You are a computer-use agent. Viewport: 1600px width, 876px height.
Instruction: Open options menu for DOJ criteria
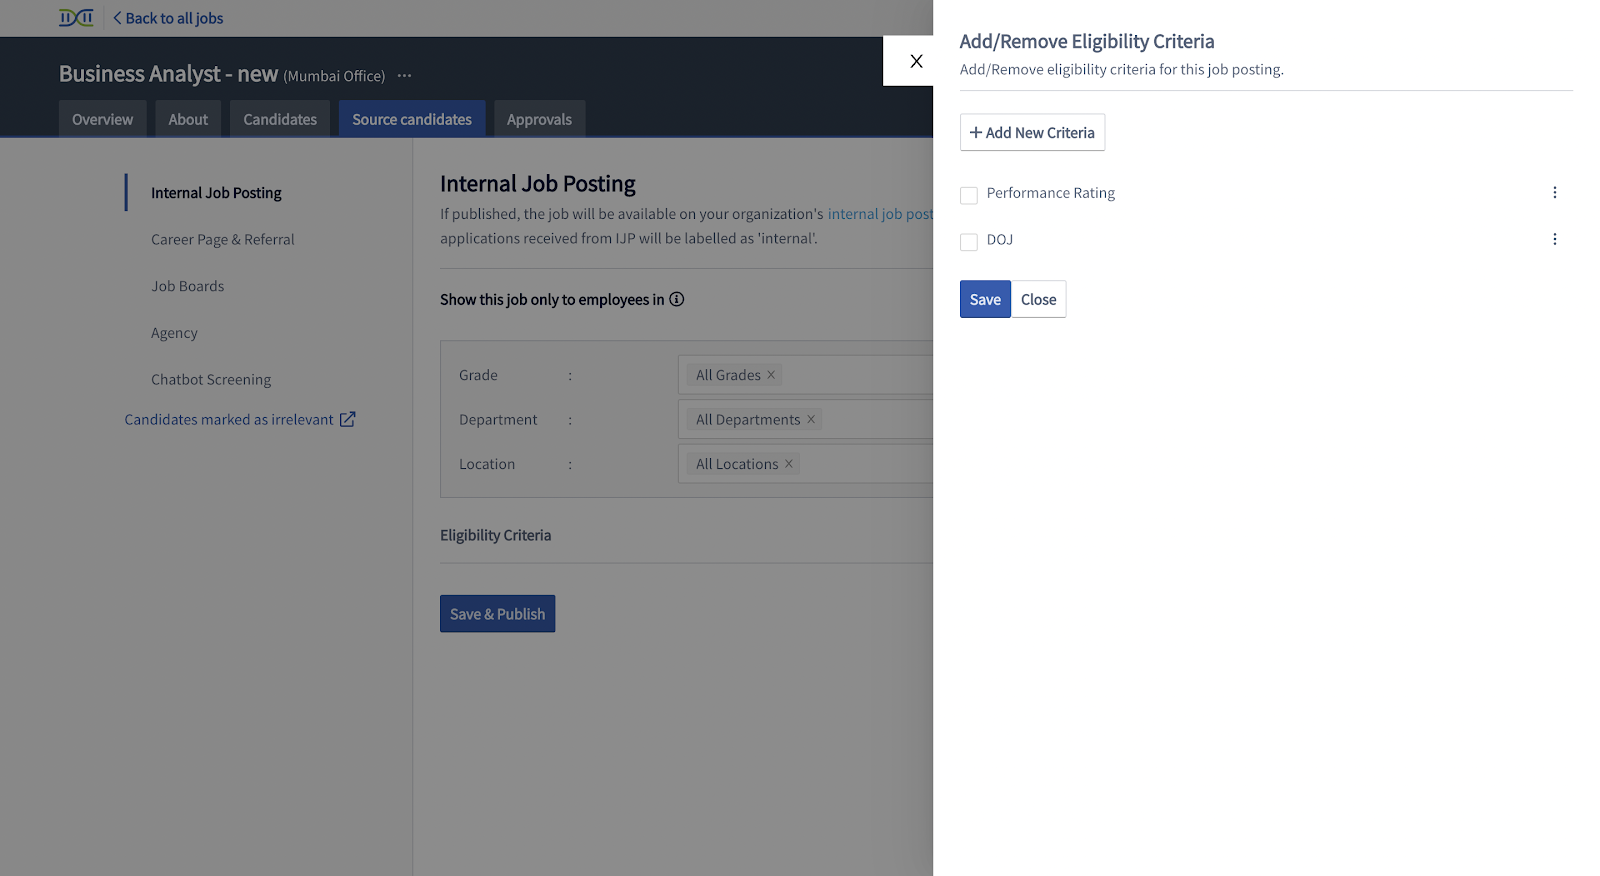(x=1554, y=240)
